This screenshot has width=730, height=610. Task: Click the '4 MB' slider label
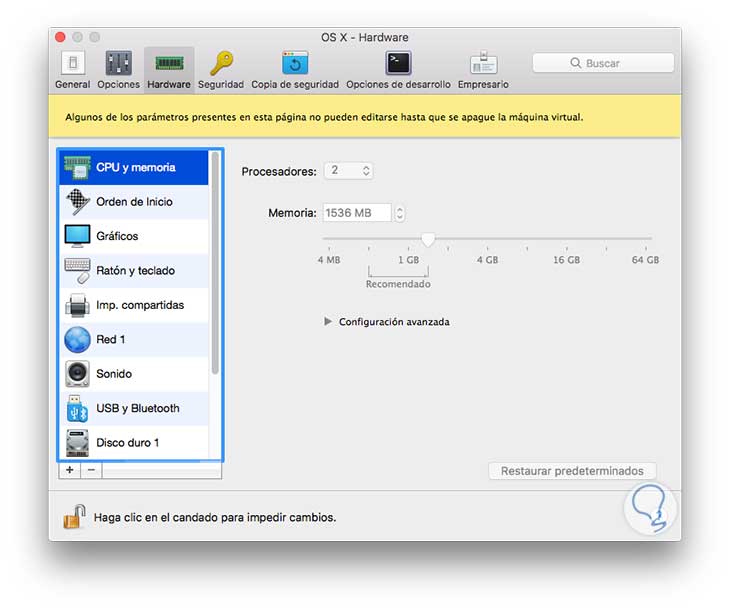point(329,260)
